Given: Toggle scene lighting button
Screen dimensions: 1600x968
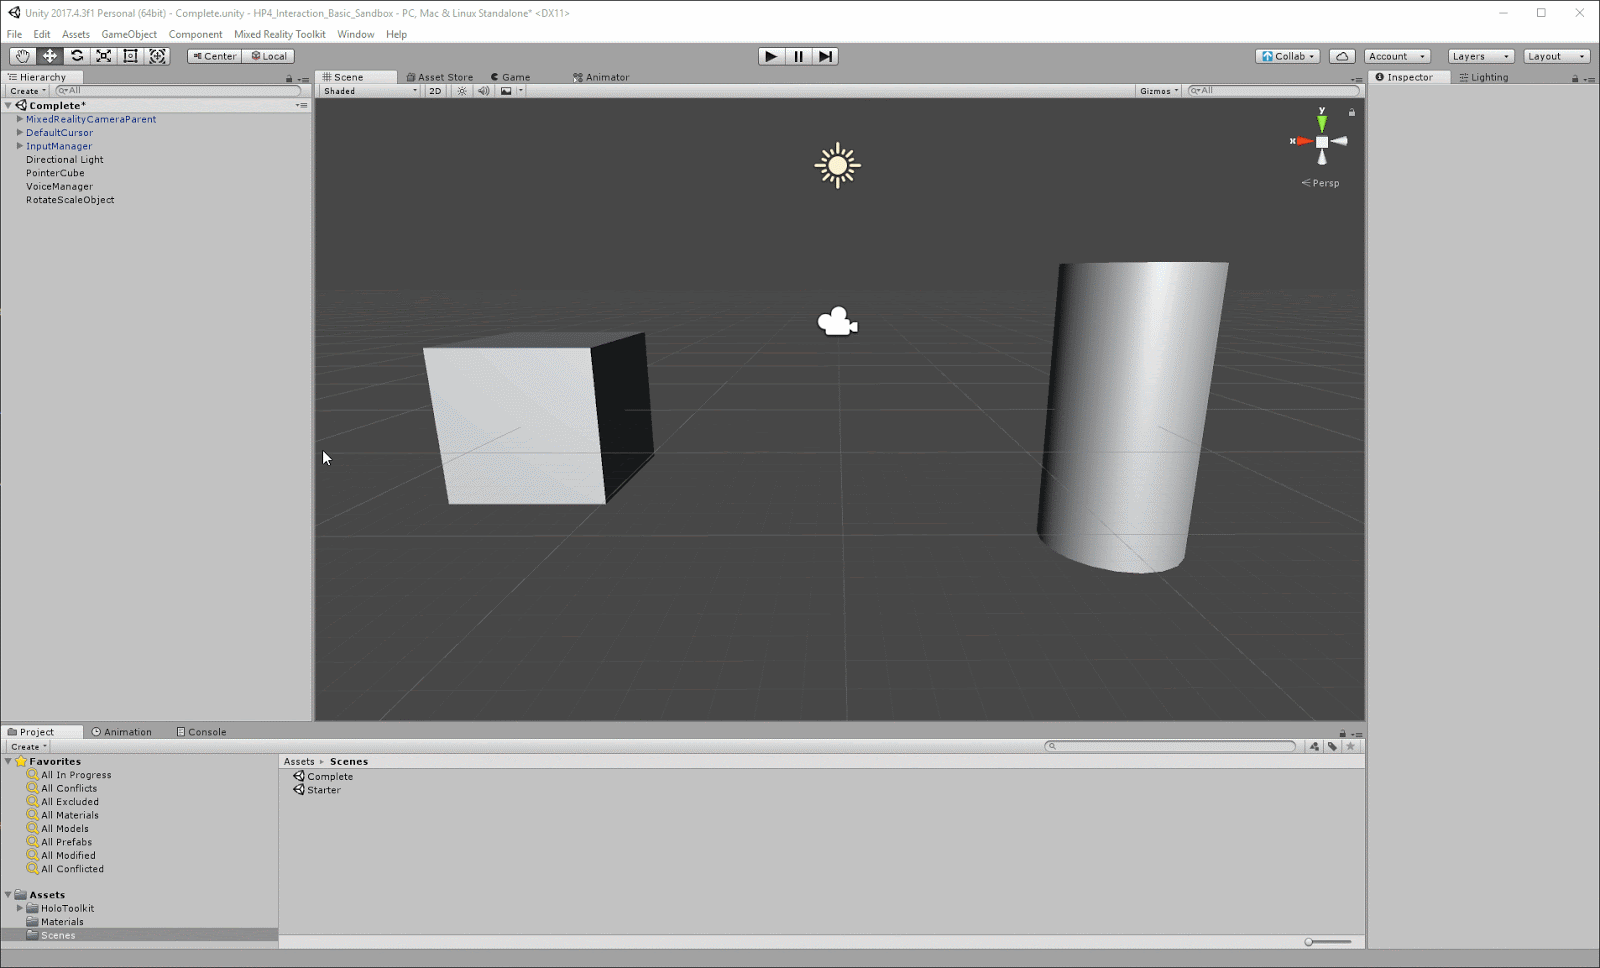Looking at the screenshot, I should [x=462, y=91].
